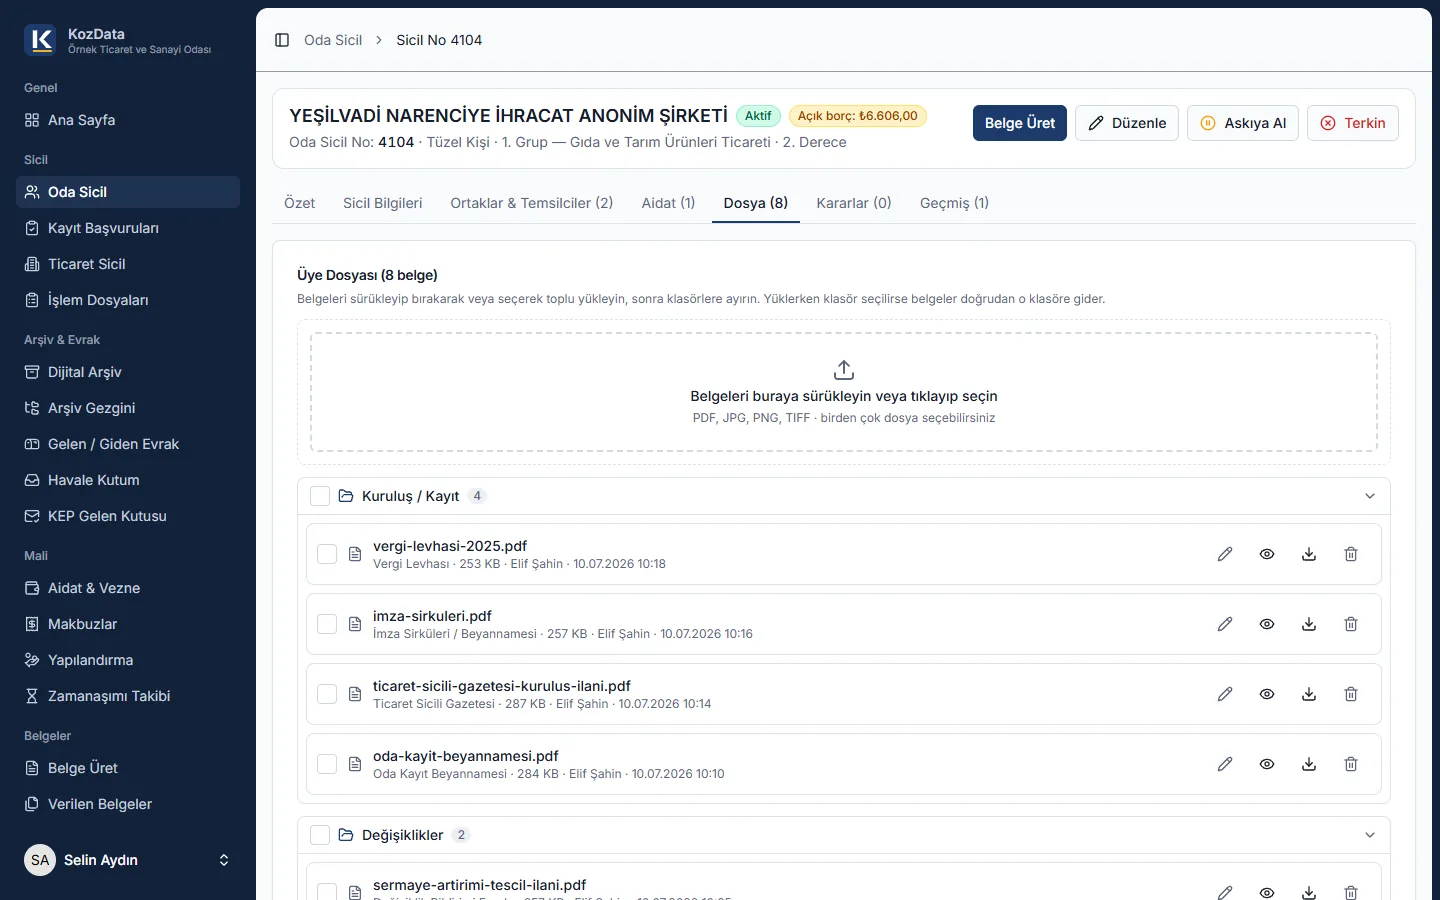This screenshot has width=1440, height=900.
Task: Download imza-sirkuleri.pdf
Action: click(1309, 624)
